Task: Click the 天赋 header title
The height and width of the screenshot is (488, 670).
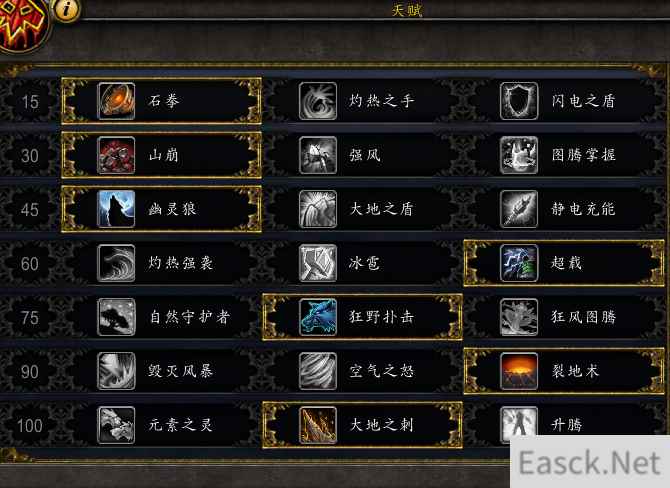Action: tap(407, 10)
